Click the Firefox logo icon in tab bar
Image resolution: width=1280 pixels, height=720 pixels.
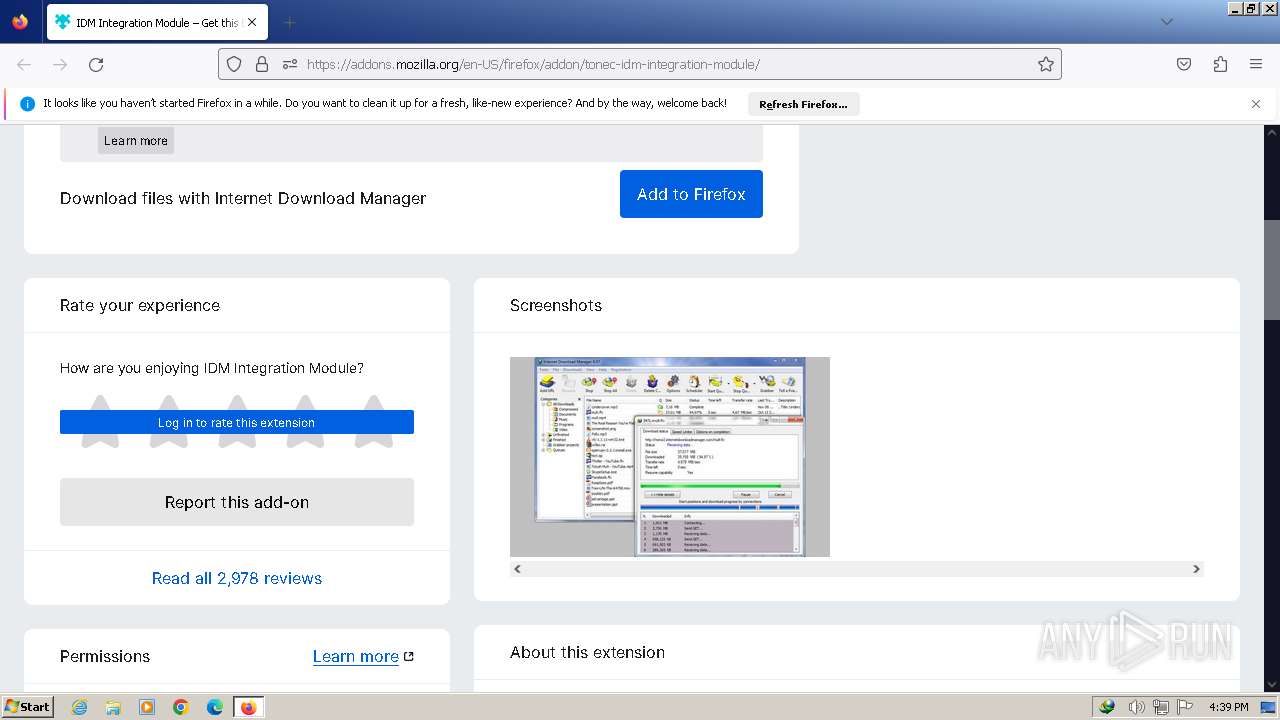(x=20, y=22)
